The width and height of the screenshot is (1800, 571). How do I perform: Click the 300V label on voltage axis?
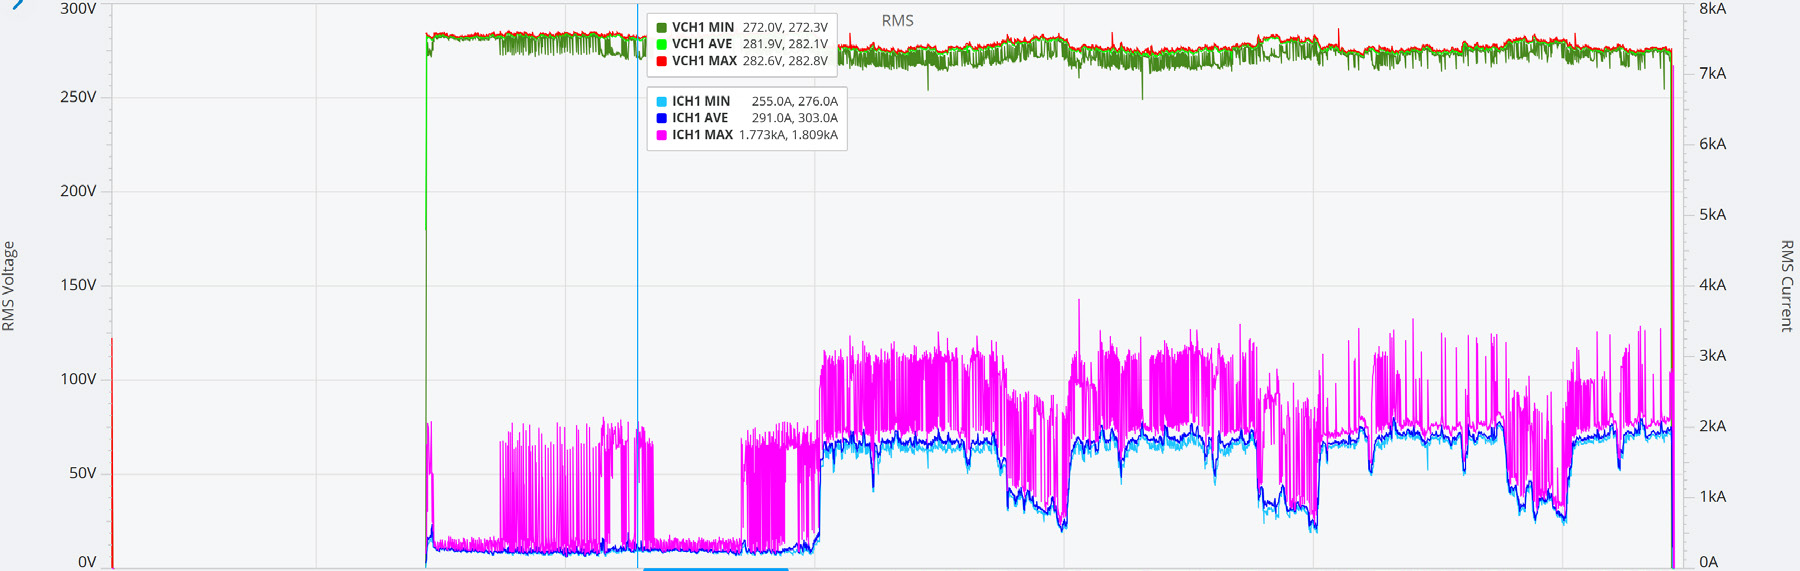point(78,9)
